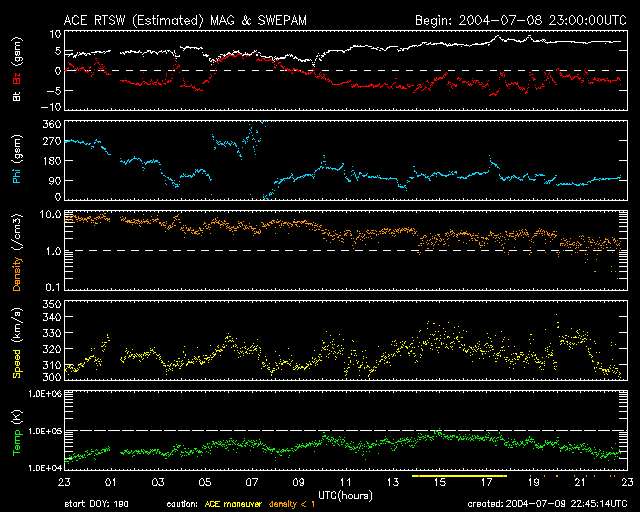Click the orange Density axis label
Viewport: 640px width, 512px height.
coord(16,252)
